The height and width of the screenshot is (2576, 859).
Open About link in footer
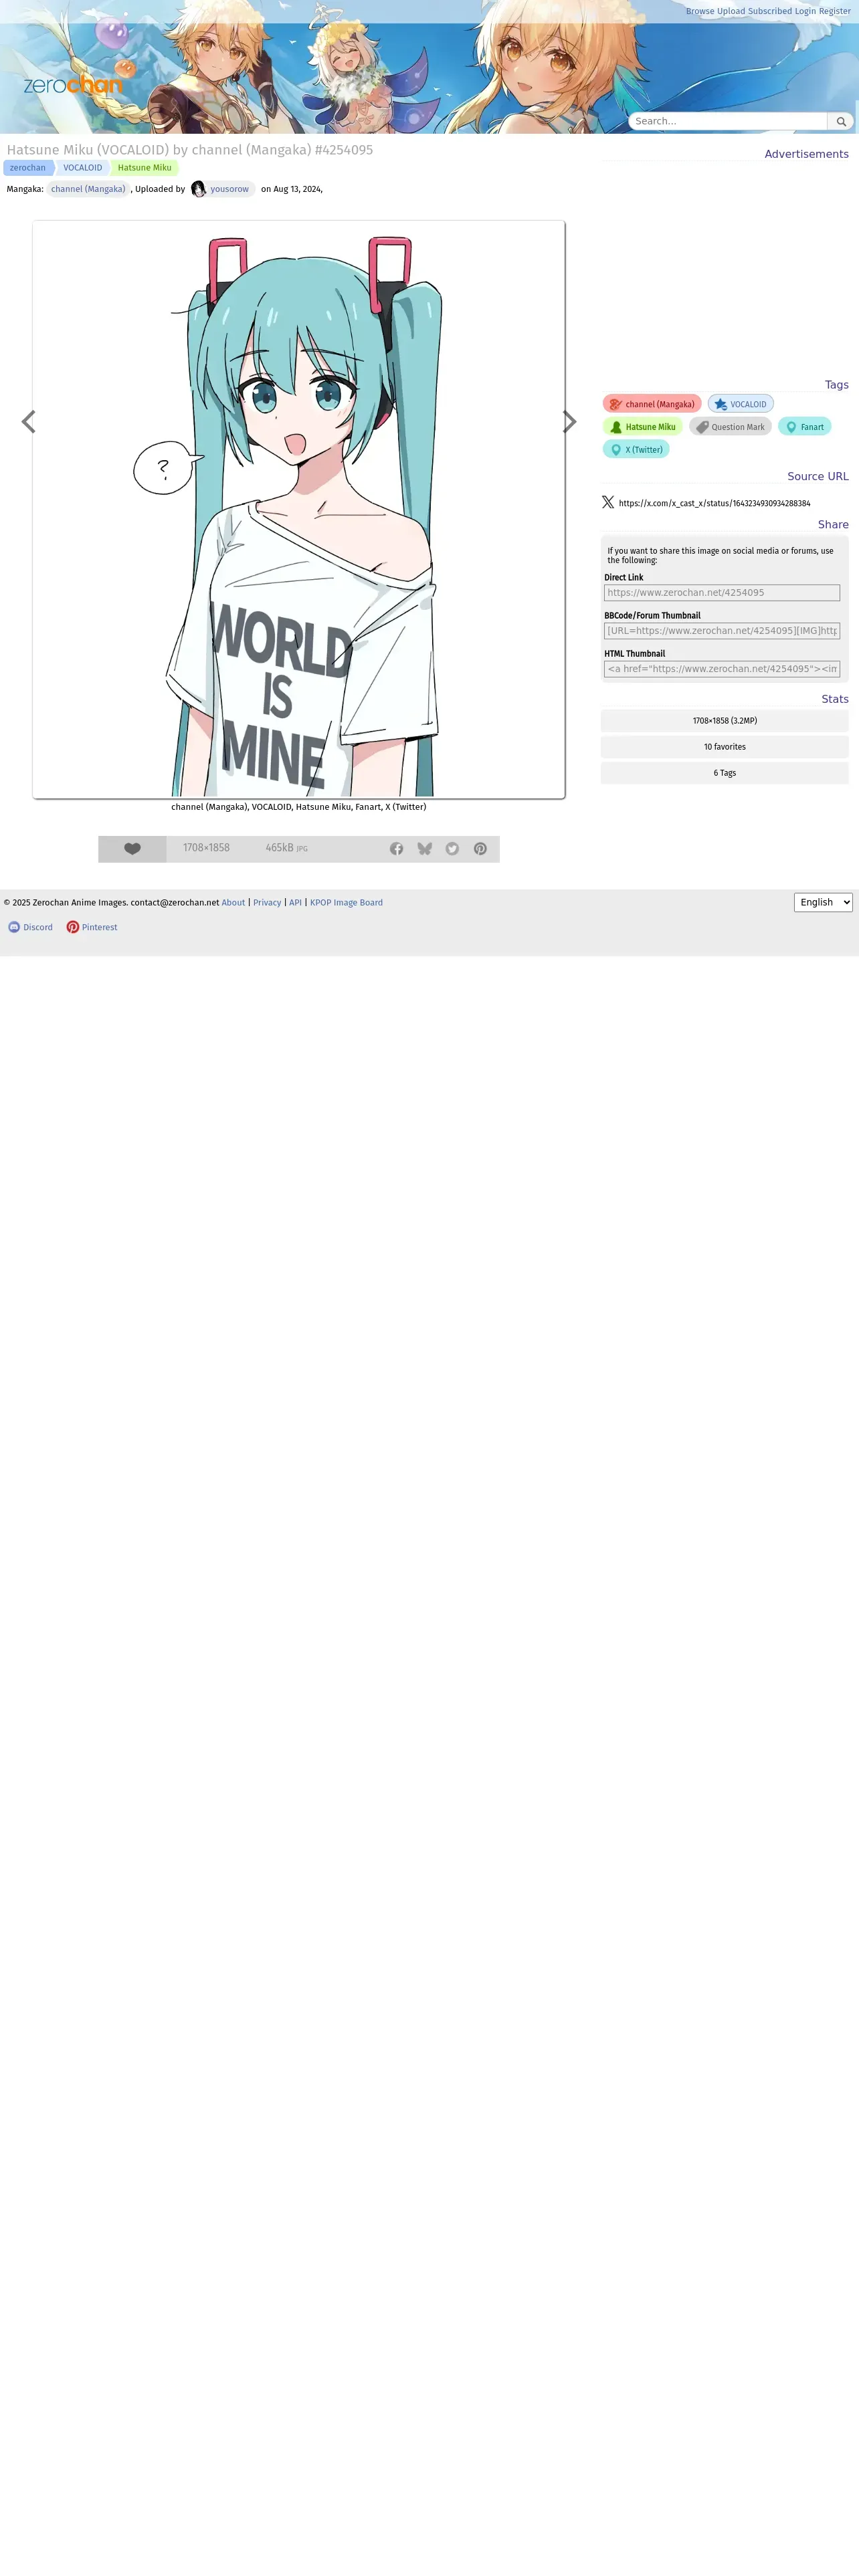(x=233, y=902)
